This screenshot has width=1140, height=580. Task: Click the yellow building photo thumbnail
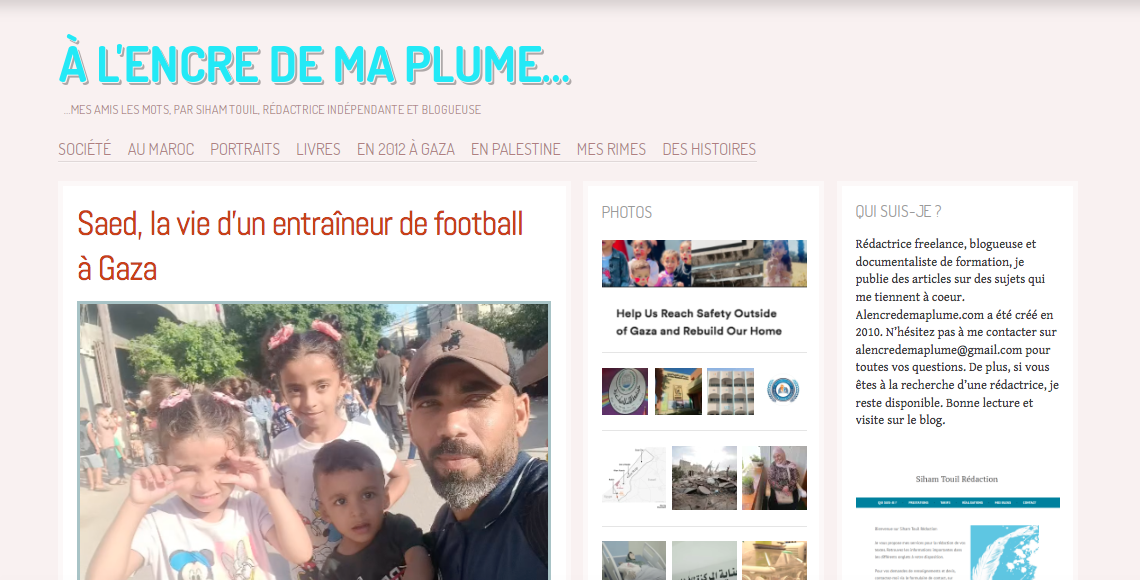(678, 391)
